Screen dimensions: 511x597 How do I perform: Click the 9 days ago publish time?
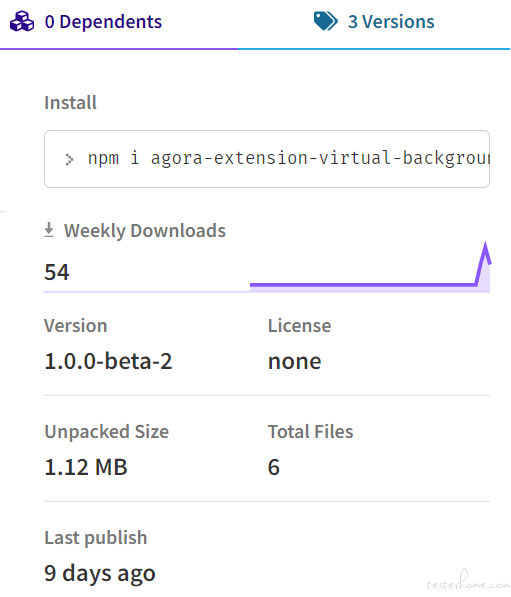(100, 573)
